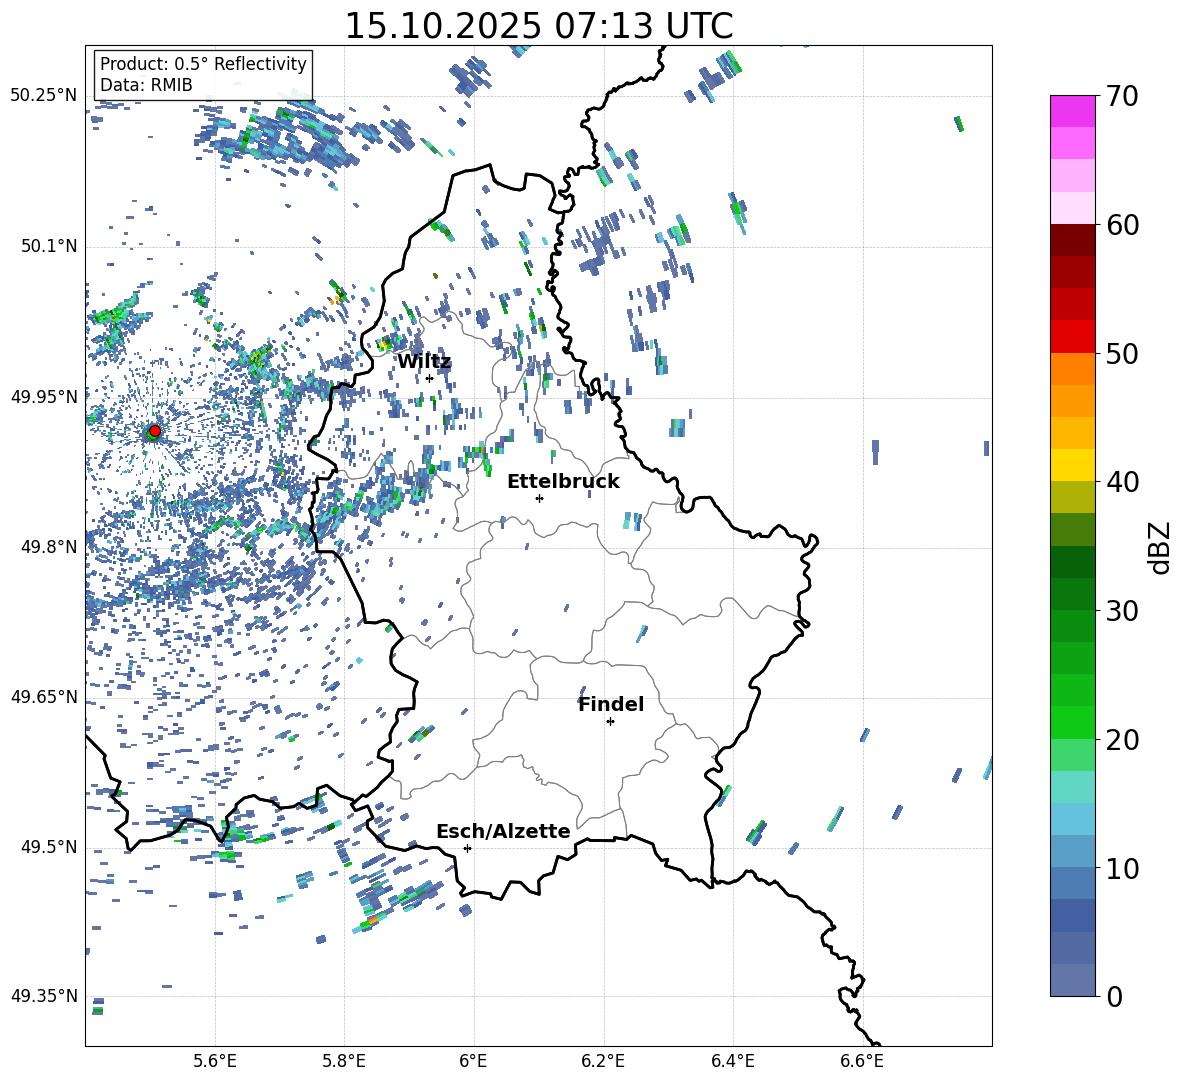Viewport: 1184px width, 1081px height.
Task: Select the Wiltz city label
Action: pyautogui.click(x=424, y=361)
